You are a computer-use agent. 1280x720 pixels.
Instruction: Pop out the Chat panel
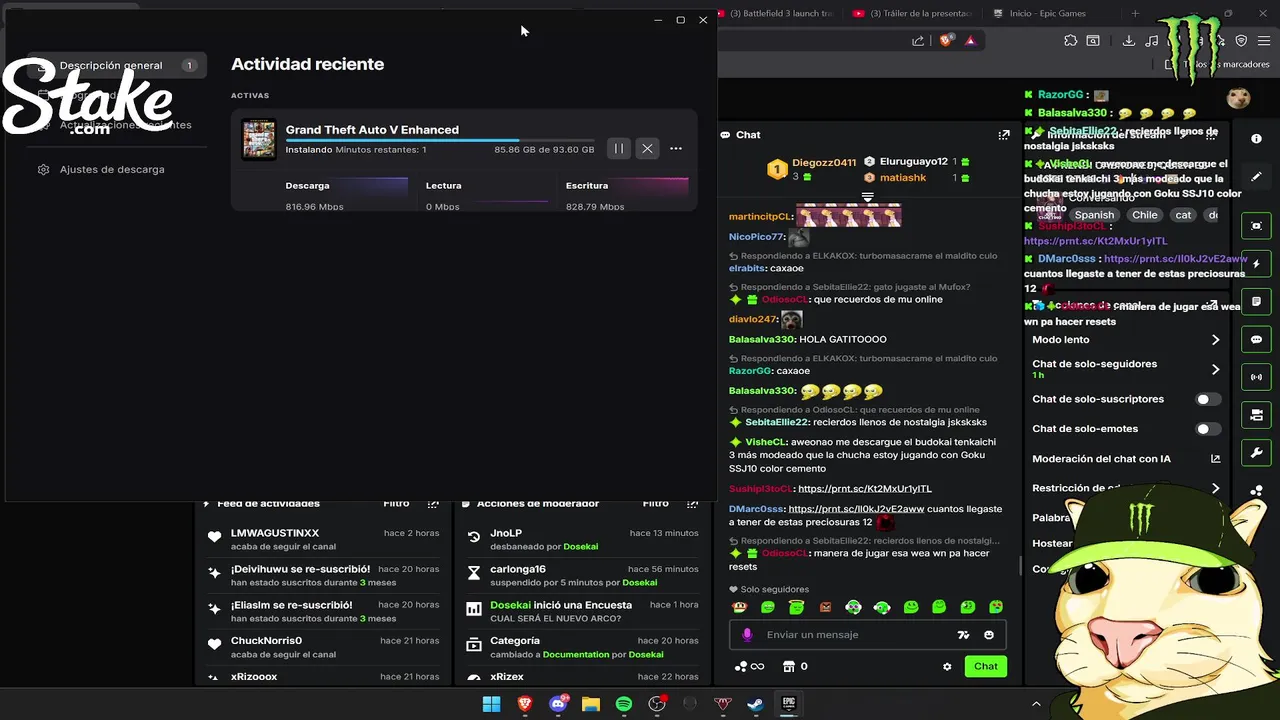pyautogui.click(x=1004, y=134)
